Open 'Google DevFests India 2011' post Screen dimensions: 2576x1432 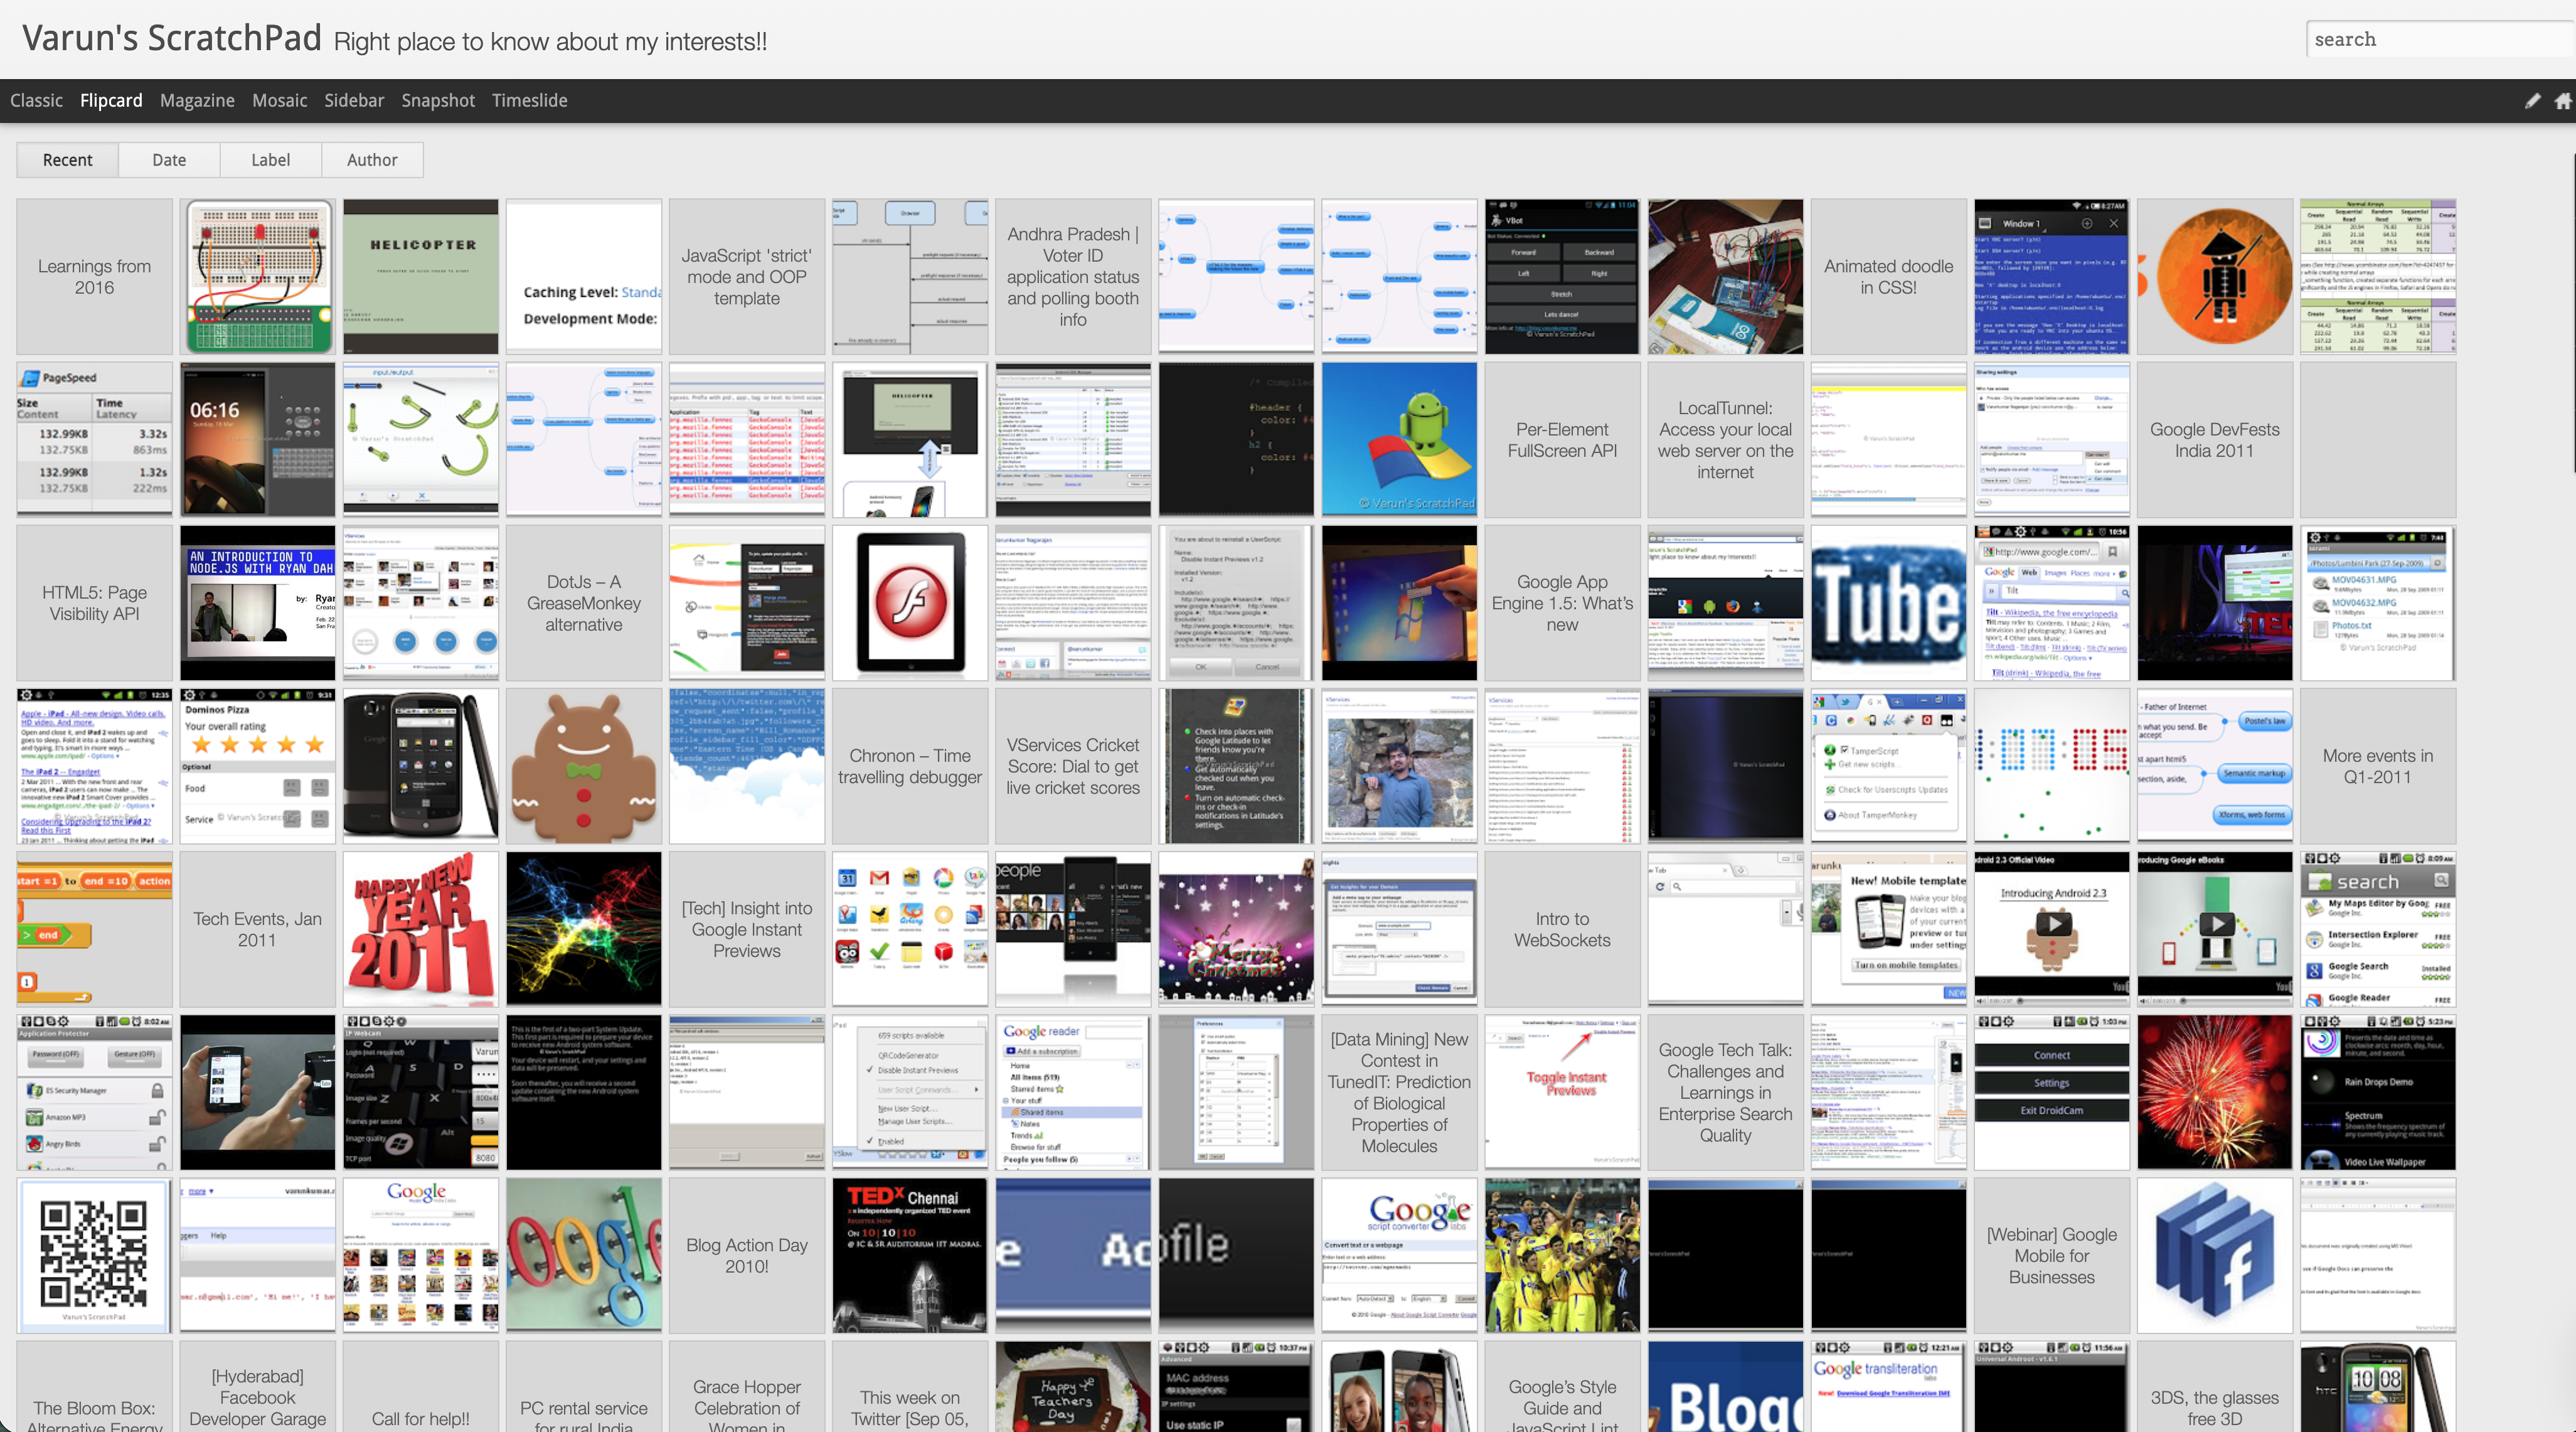2214,440
